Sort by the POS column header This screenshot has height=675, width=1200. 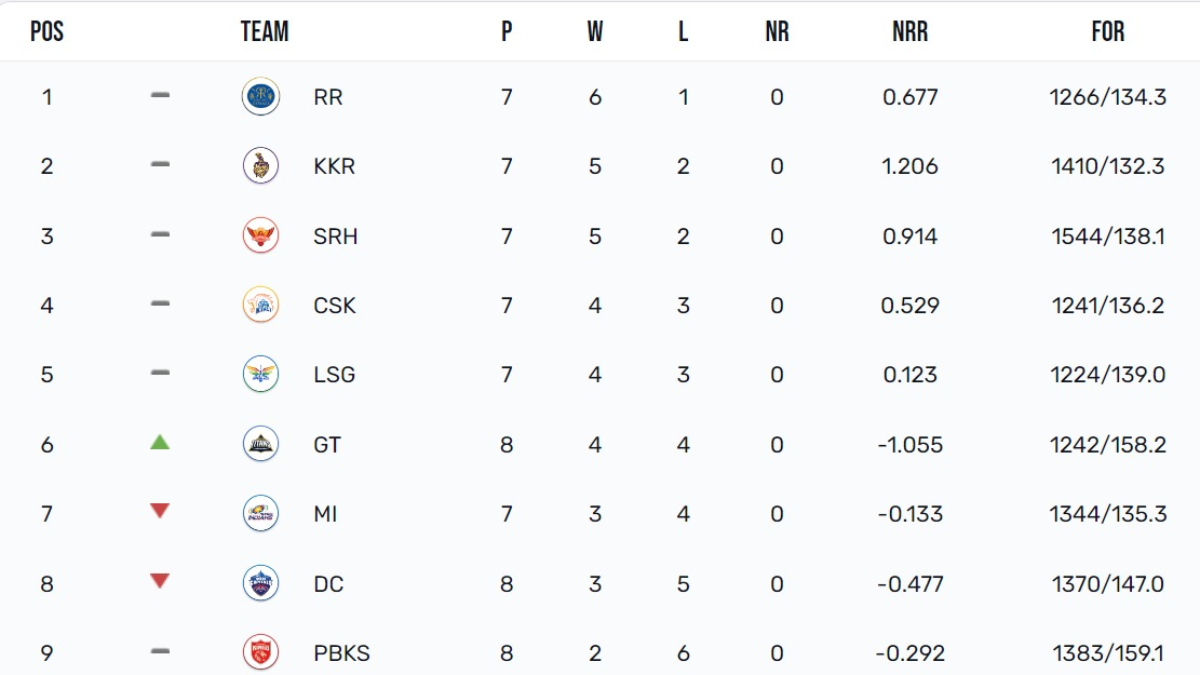pos(47,32)
